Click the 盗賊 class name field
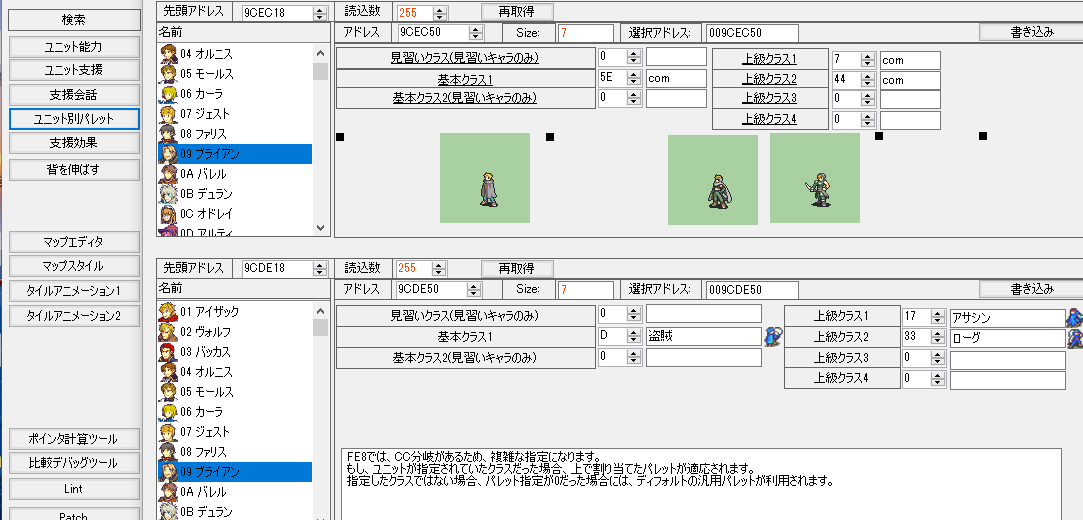The image size is (1083, 520). click(x=704, y=337)
